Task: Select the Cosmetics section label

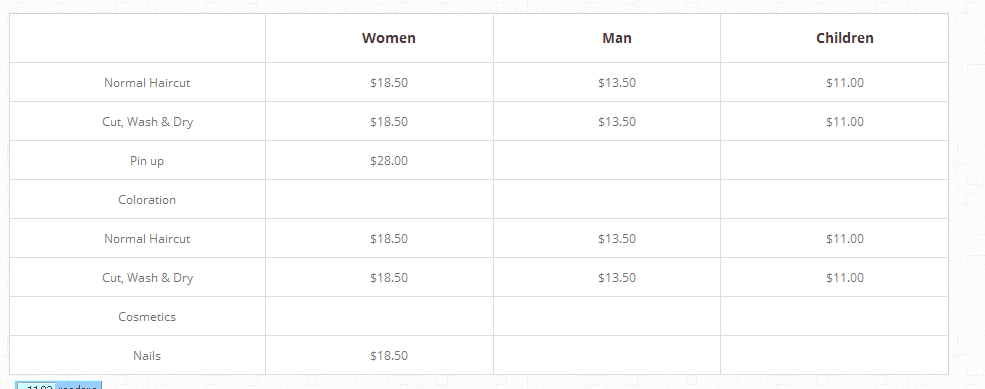Action: pyautogui.click(x=147, y=317)
